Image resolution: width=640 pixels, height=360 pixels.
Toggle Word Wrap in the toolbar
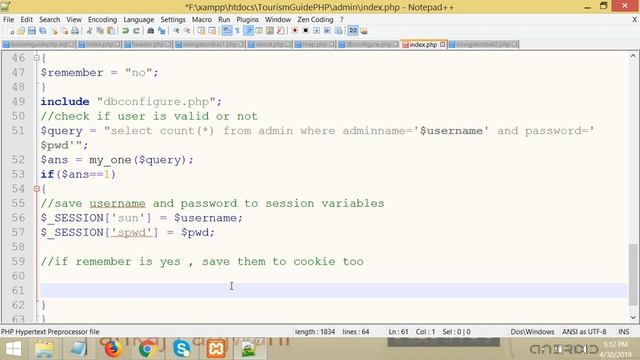[227, 31]
